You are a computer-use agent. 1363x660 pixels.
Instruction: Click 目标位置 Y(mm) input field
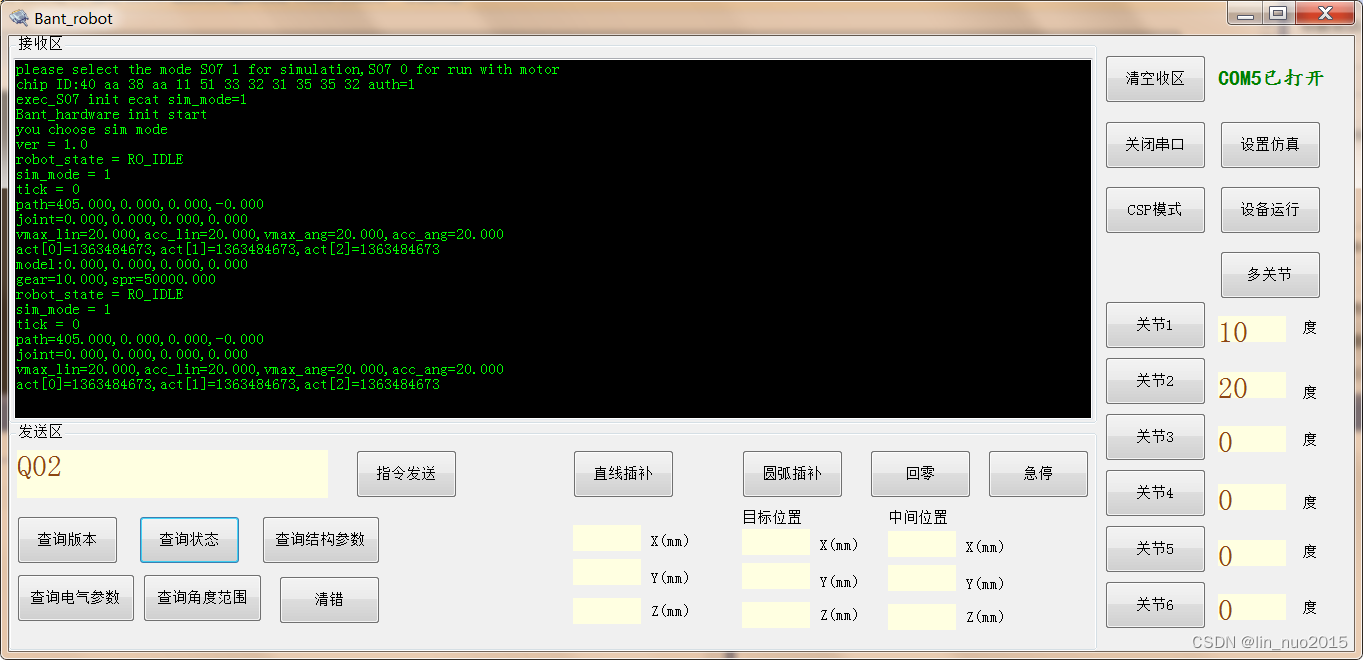click(x=776, y=577)
